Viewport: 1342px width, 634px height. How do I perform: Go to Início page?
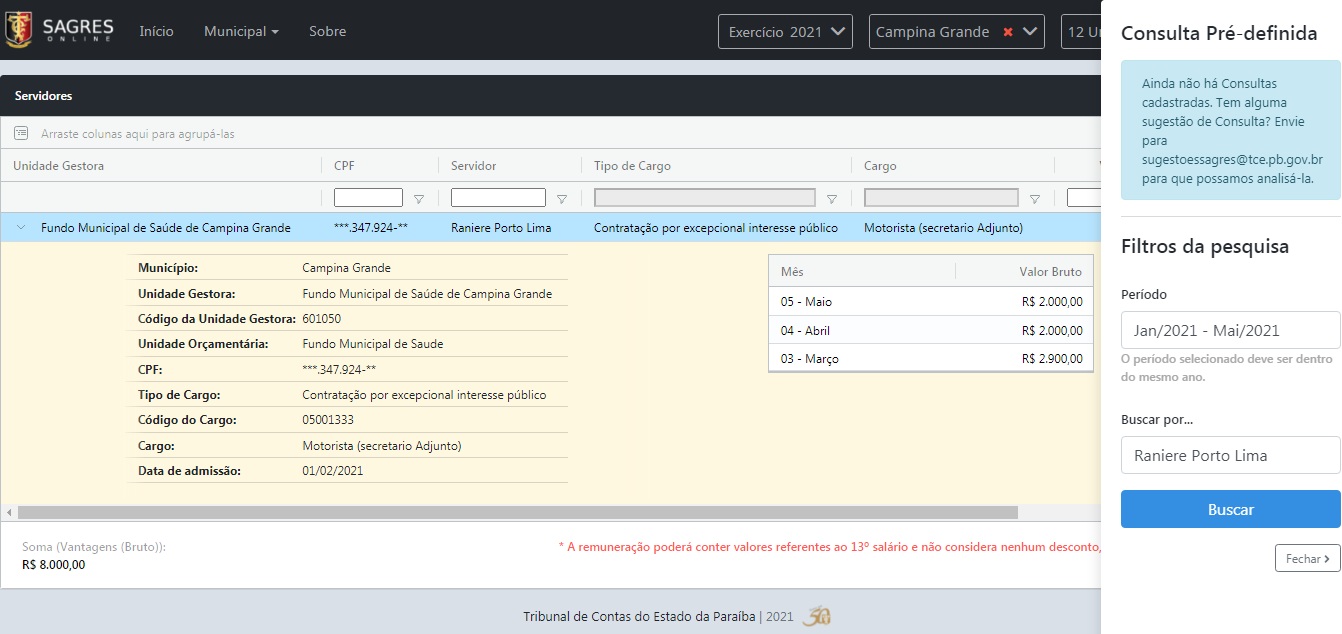click(157, 31)
